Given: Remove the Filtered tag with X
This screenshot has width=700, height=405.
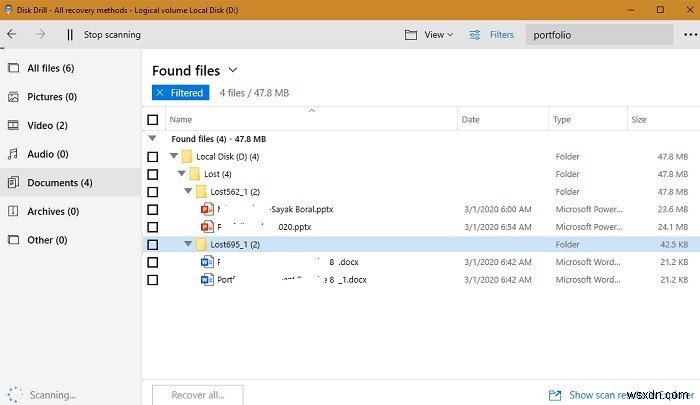Looking at the screenshot, I should tap(160, 93).
